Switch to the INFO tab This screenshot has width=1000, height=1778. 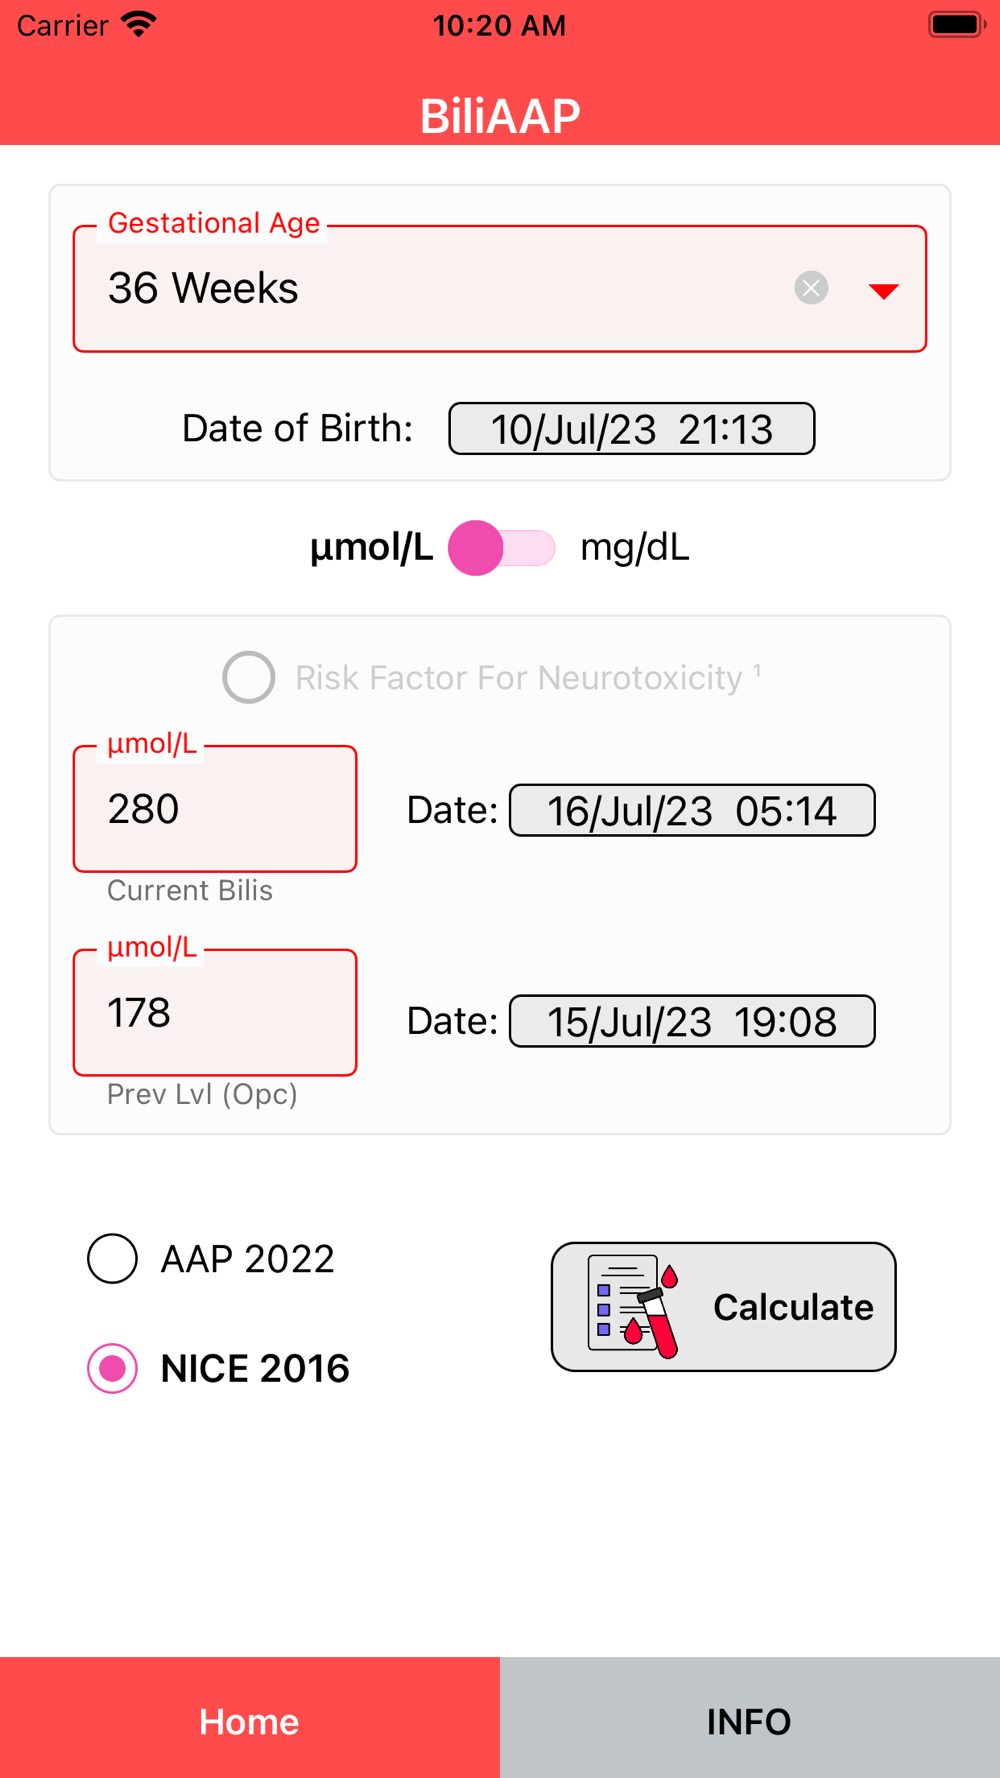(750, 1718)
